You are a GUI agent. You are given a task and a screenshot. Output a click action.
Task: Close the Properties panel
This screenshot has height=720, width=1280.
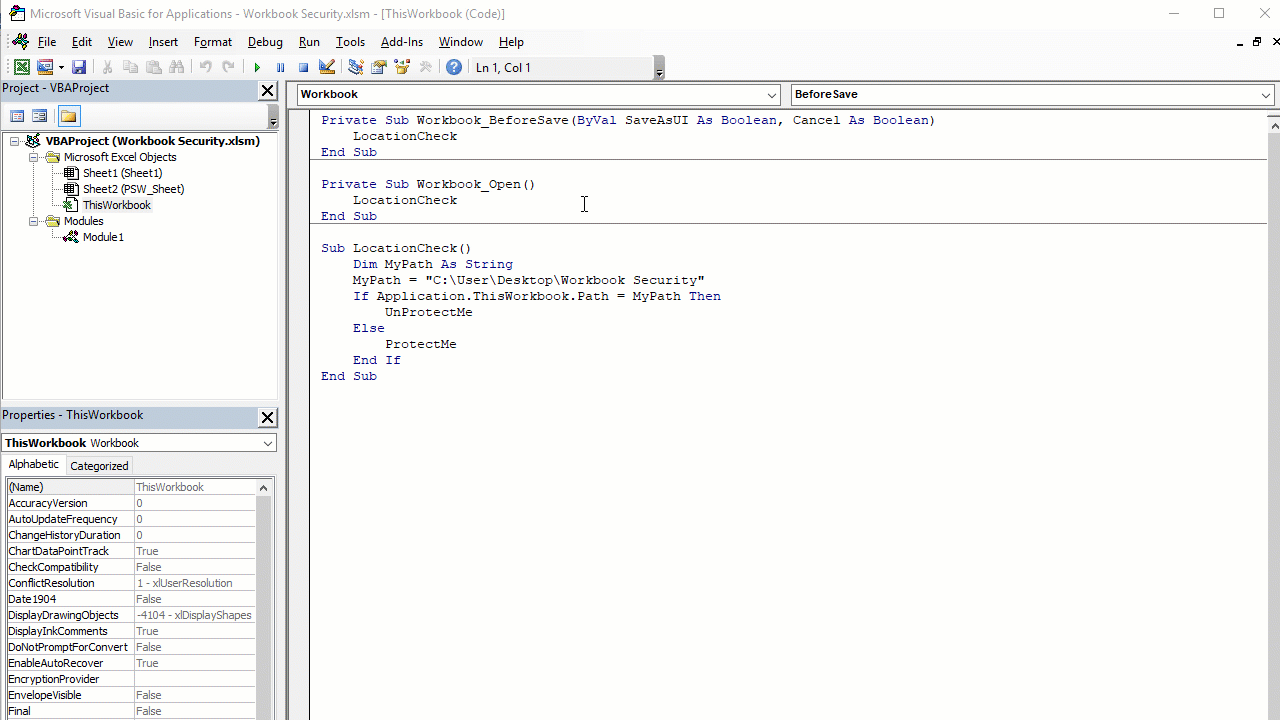(x=267, y=417)
